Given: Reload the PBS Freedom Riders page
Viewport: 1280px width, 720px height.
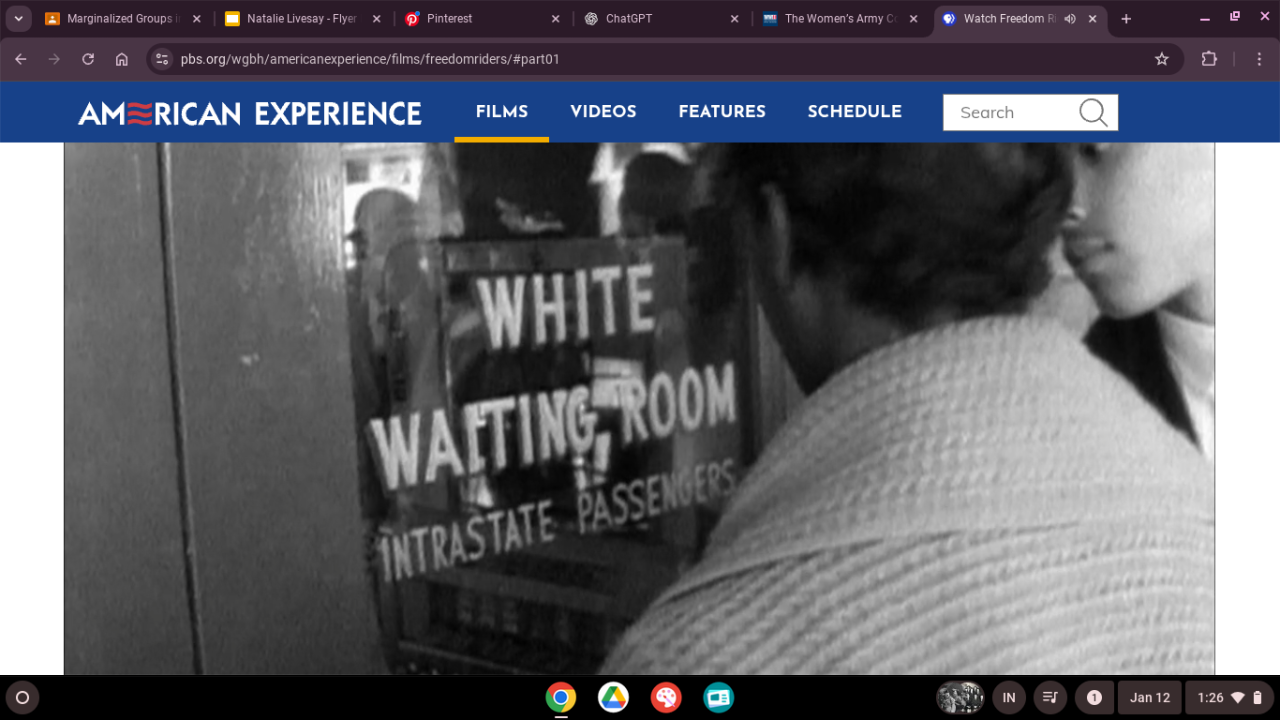Looking at the screenshot, I should point(88,59).
